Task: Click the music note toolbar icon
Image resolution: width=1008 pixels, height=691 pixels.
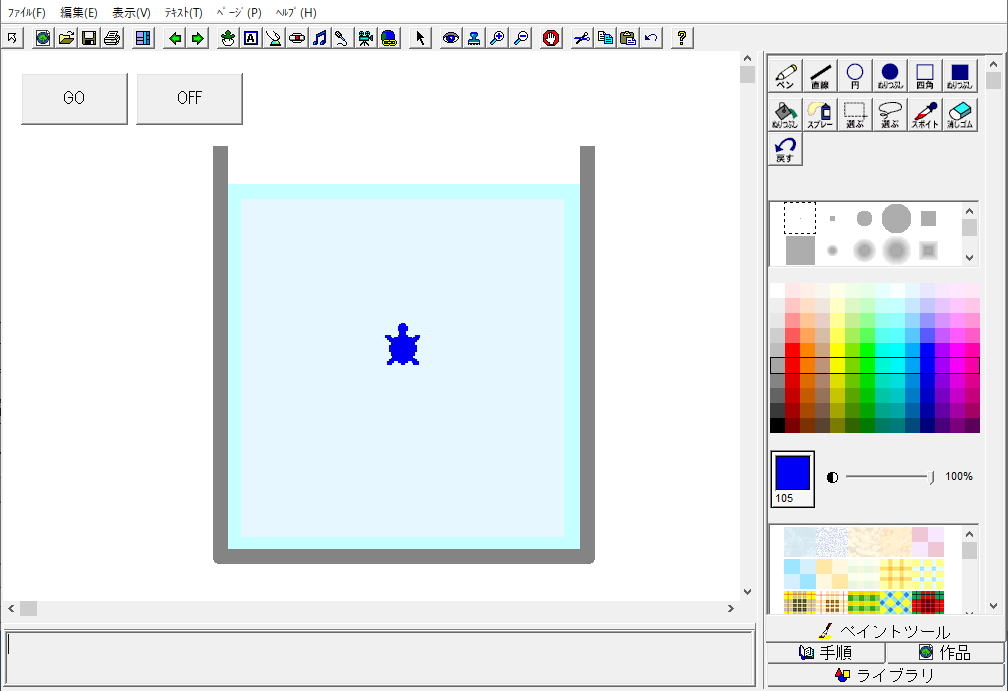Action: [x=319, y=38]
